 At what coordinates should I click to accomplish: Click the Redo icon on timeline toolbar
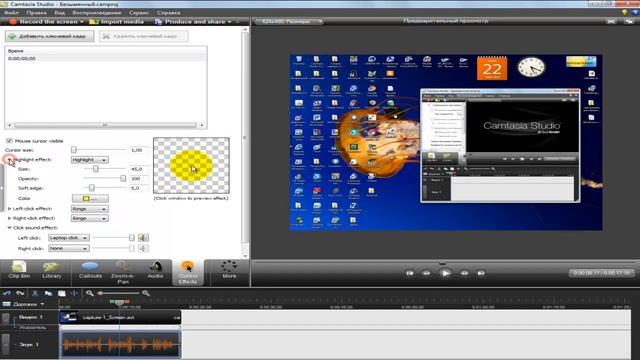(20, 293)
